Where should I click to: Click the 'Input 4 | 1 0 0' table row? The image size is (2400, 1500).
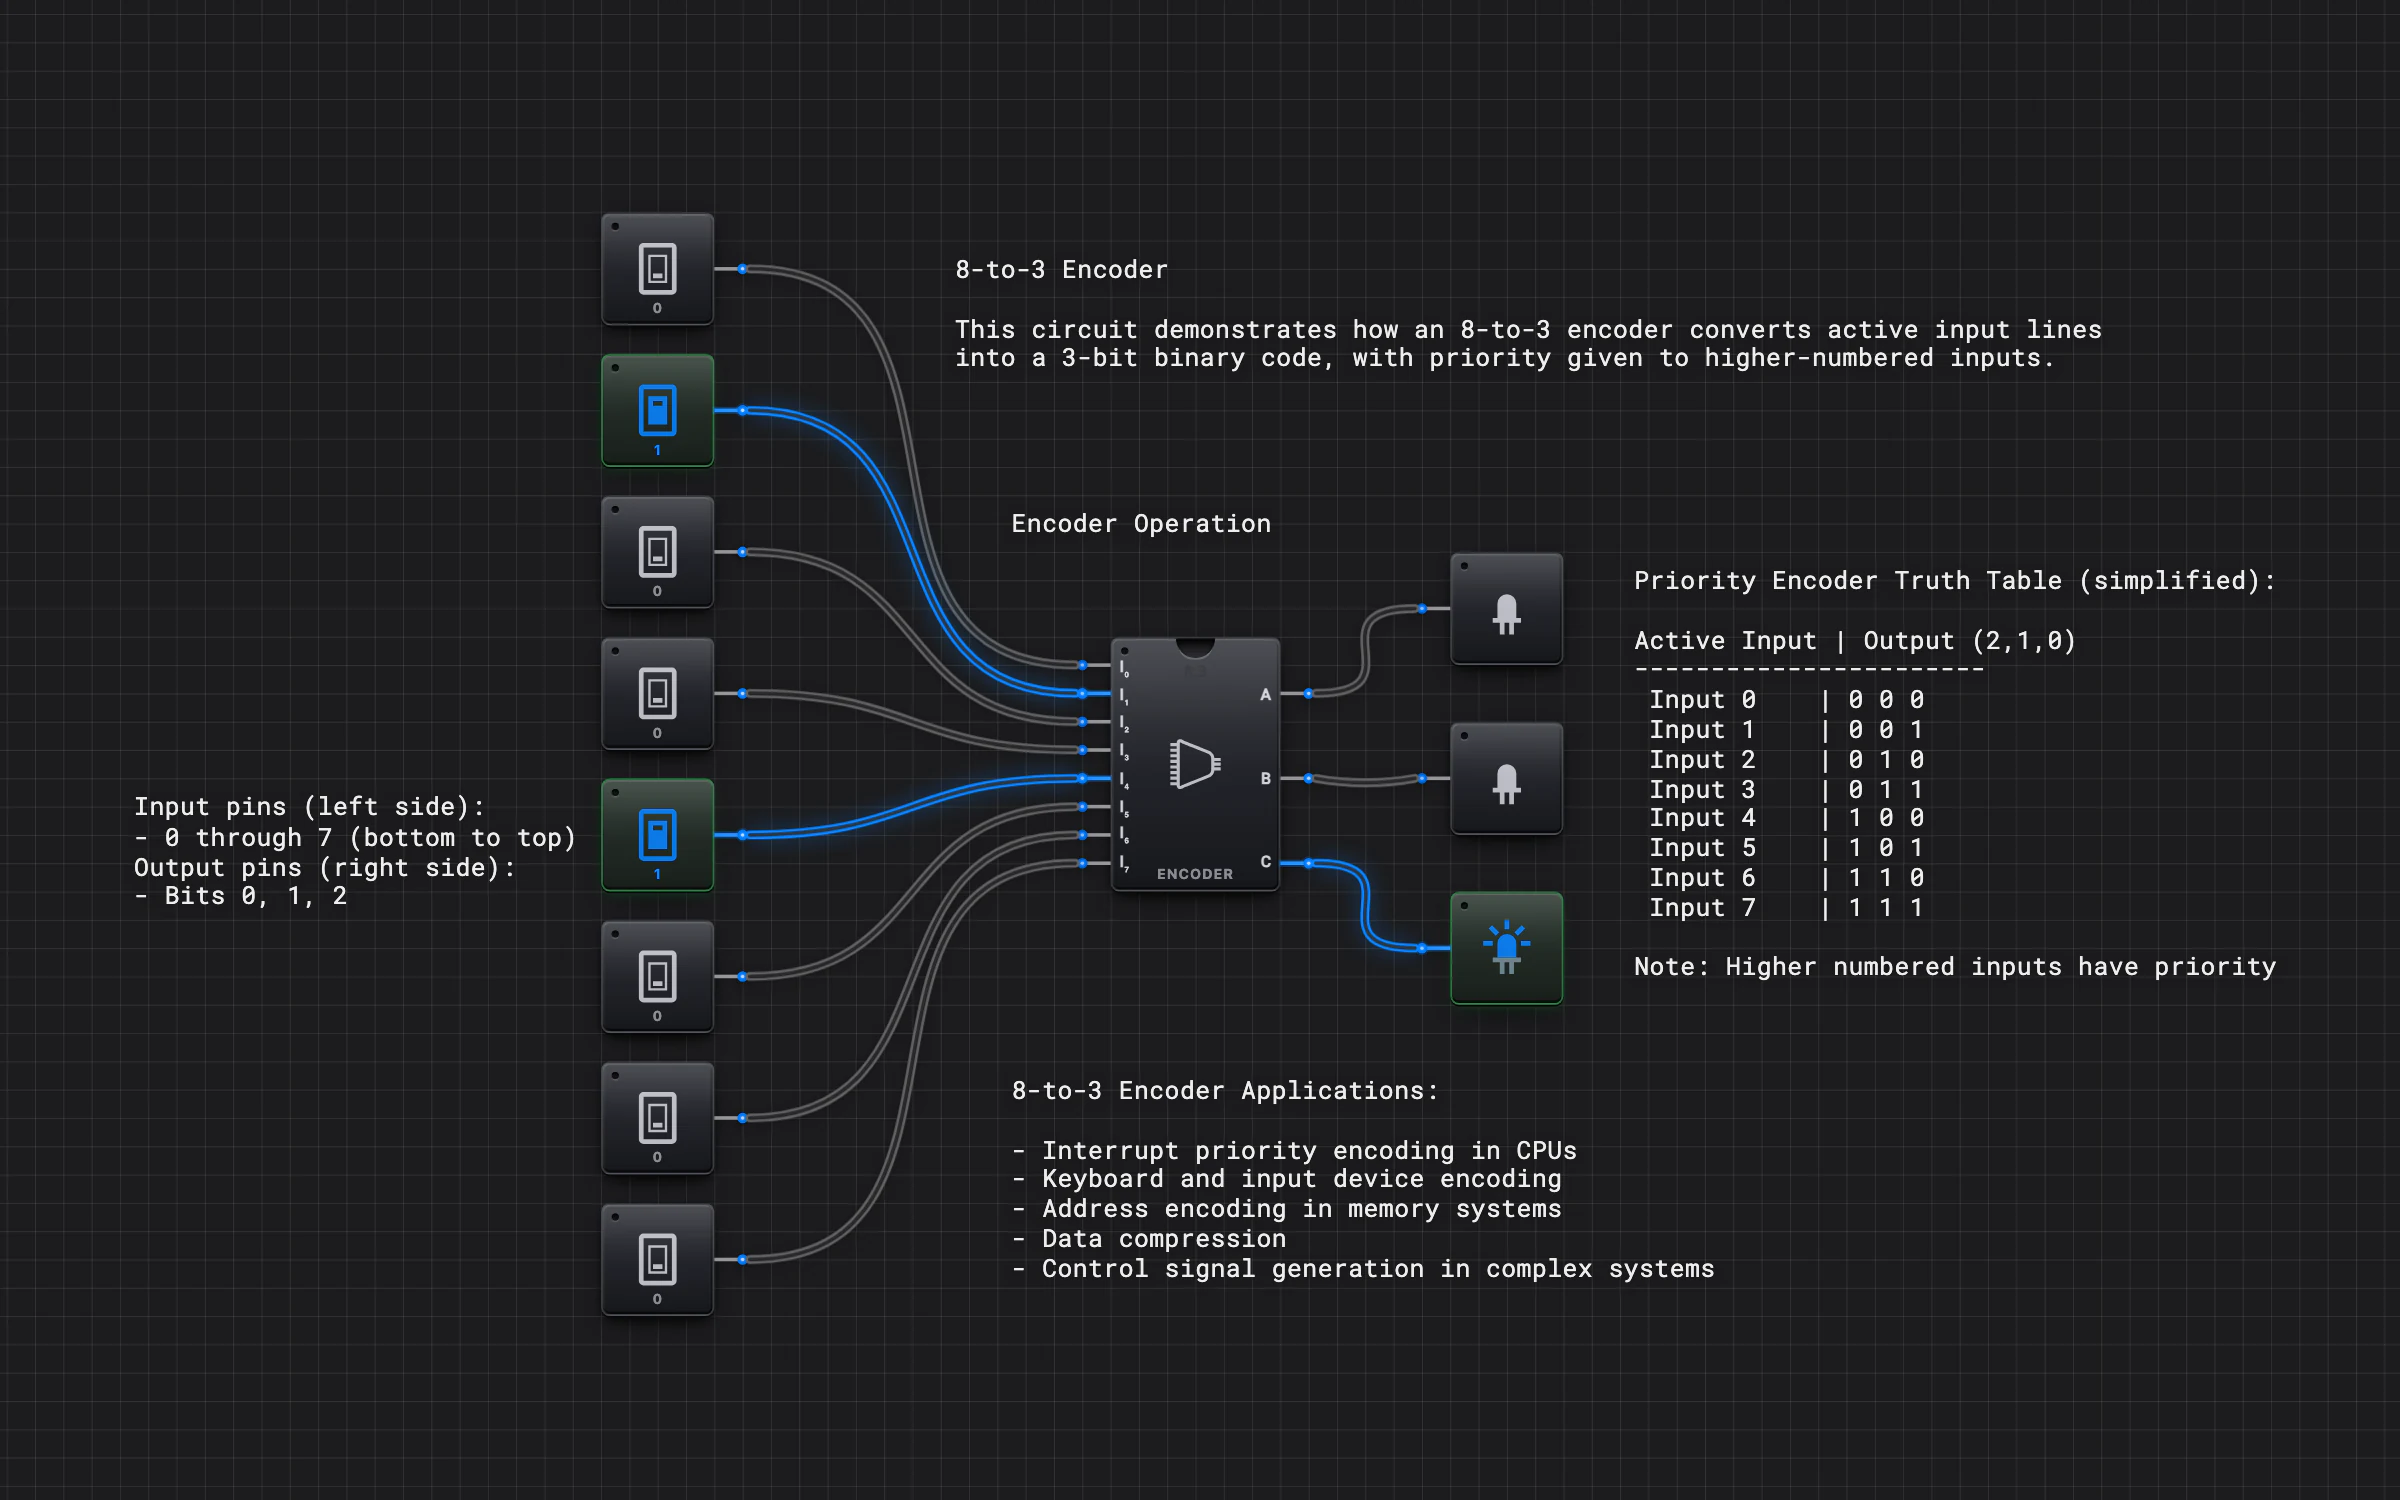(x=1786, y=818)
